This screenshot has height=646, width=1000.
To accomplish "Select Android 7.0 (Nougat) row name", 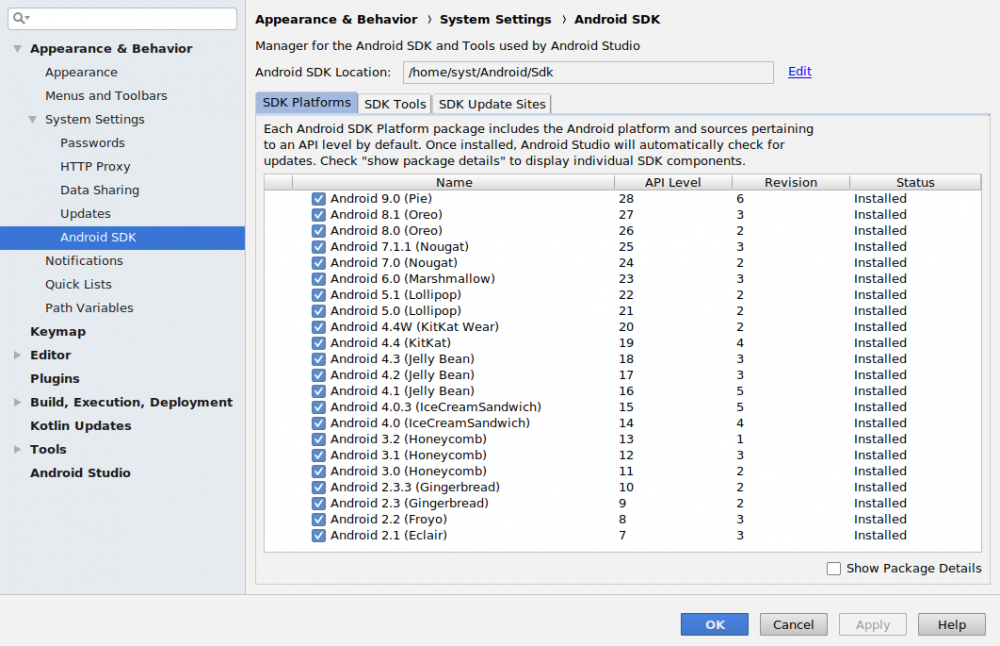I will coord(393,263).
